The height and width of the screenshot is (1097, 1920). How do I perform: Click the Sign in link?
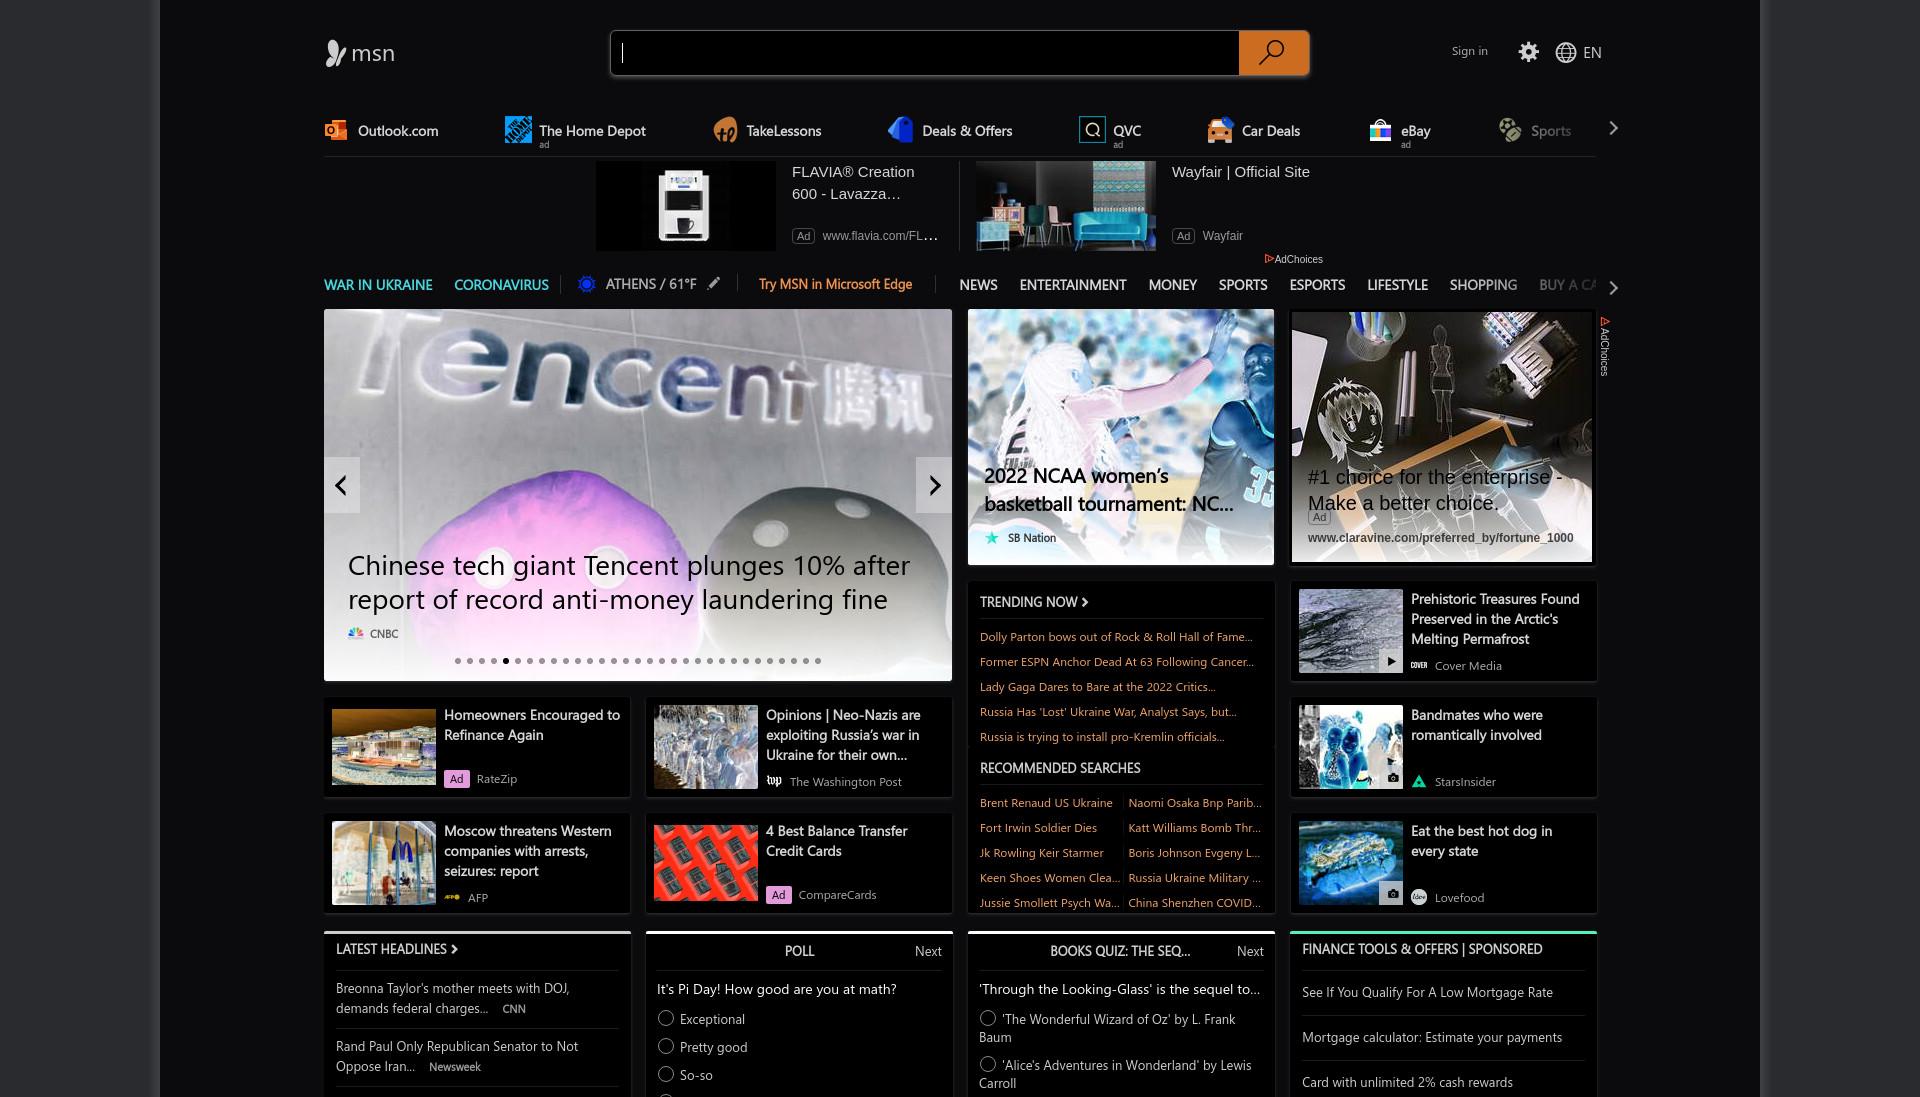pyautogui.click(x=1469, y=51)
